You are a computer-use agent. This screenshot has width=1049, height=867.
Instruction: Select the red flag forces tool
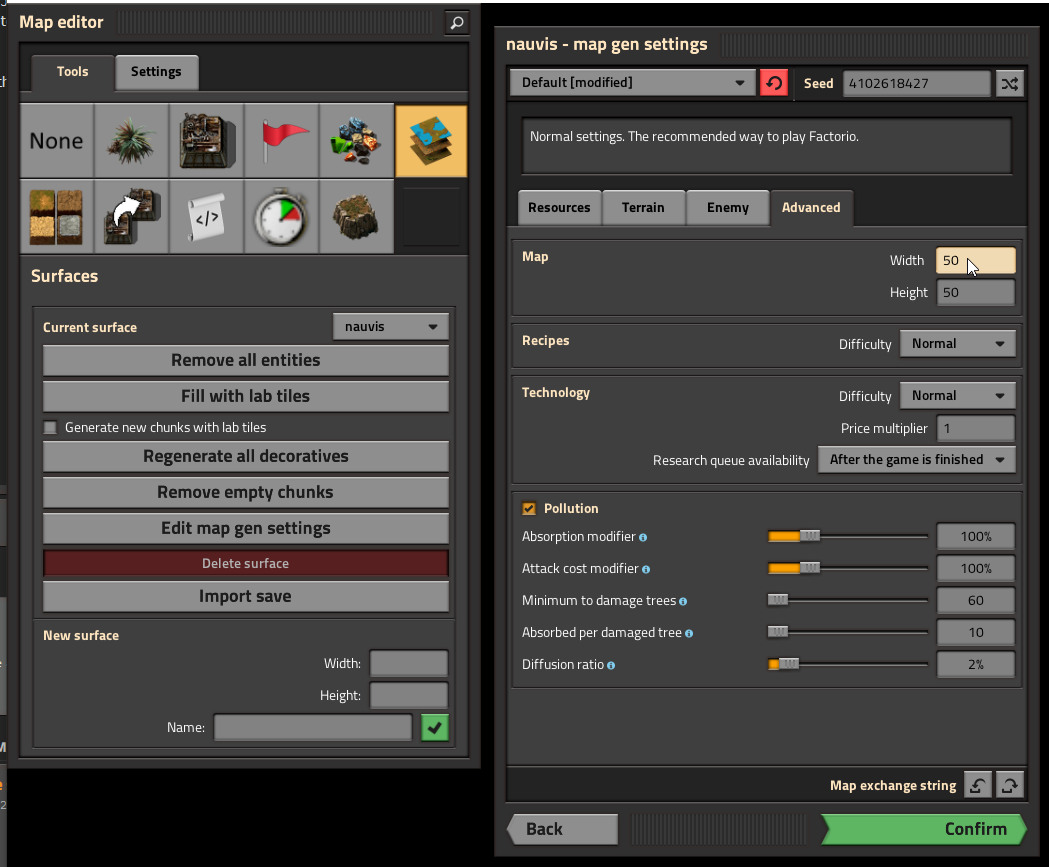[x=282, y=140]
